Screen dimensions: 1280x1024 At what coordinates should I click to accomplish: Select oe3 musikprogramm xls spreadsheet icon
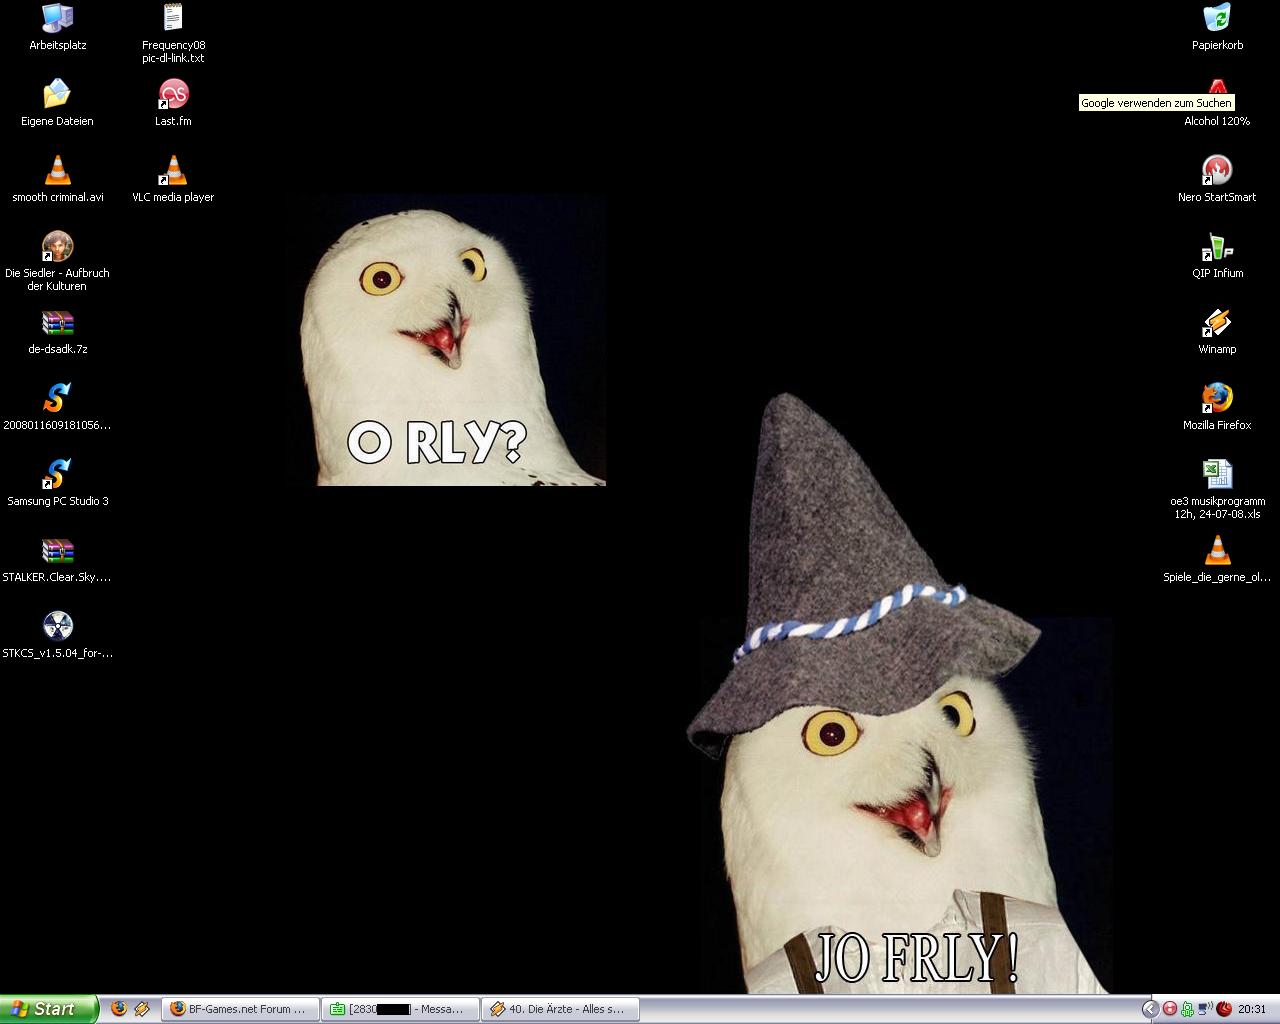point(1217,489)
